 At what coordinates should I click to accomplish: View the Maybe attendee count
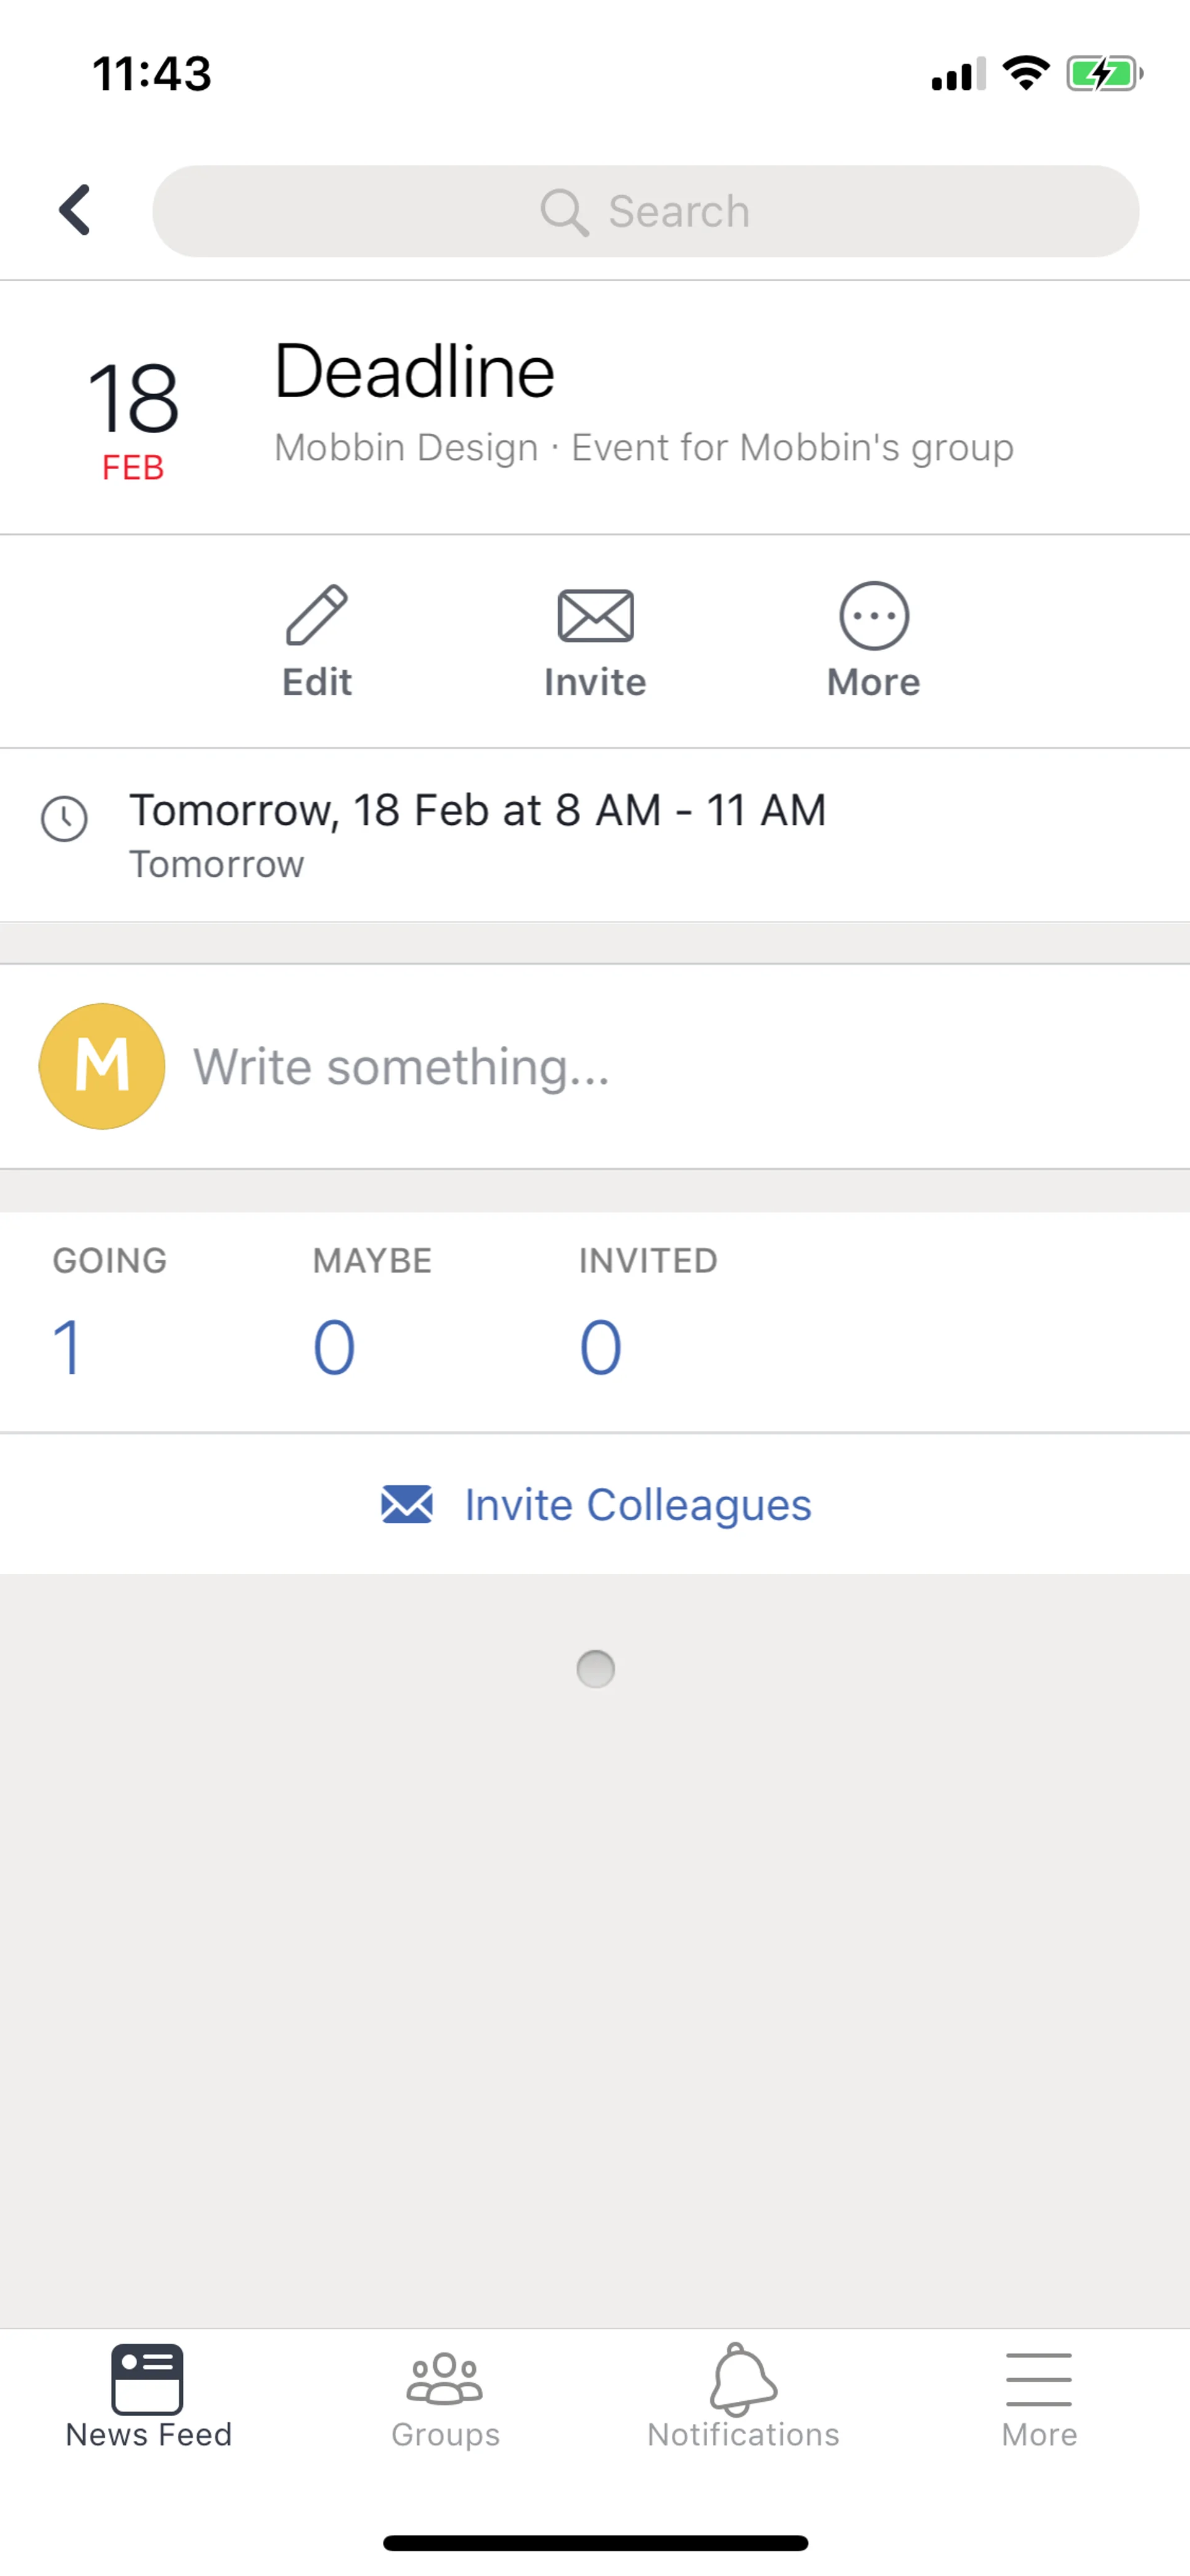pos(334,1346)
